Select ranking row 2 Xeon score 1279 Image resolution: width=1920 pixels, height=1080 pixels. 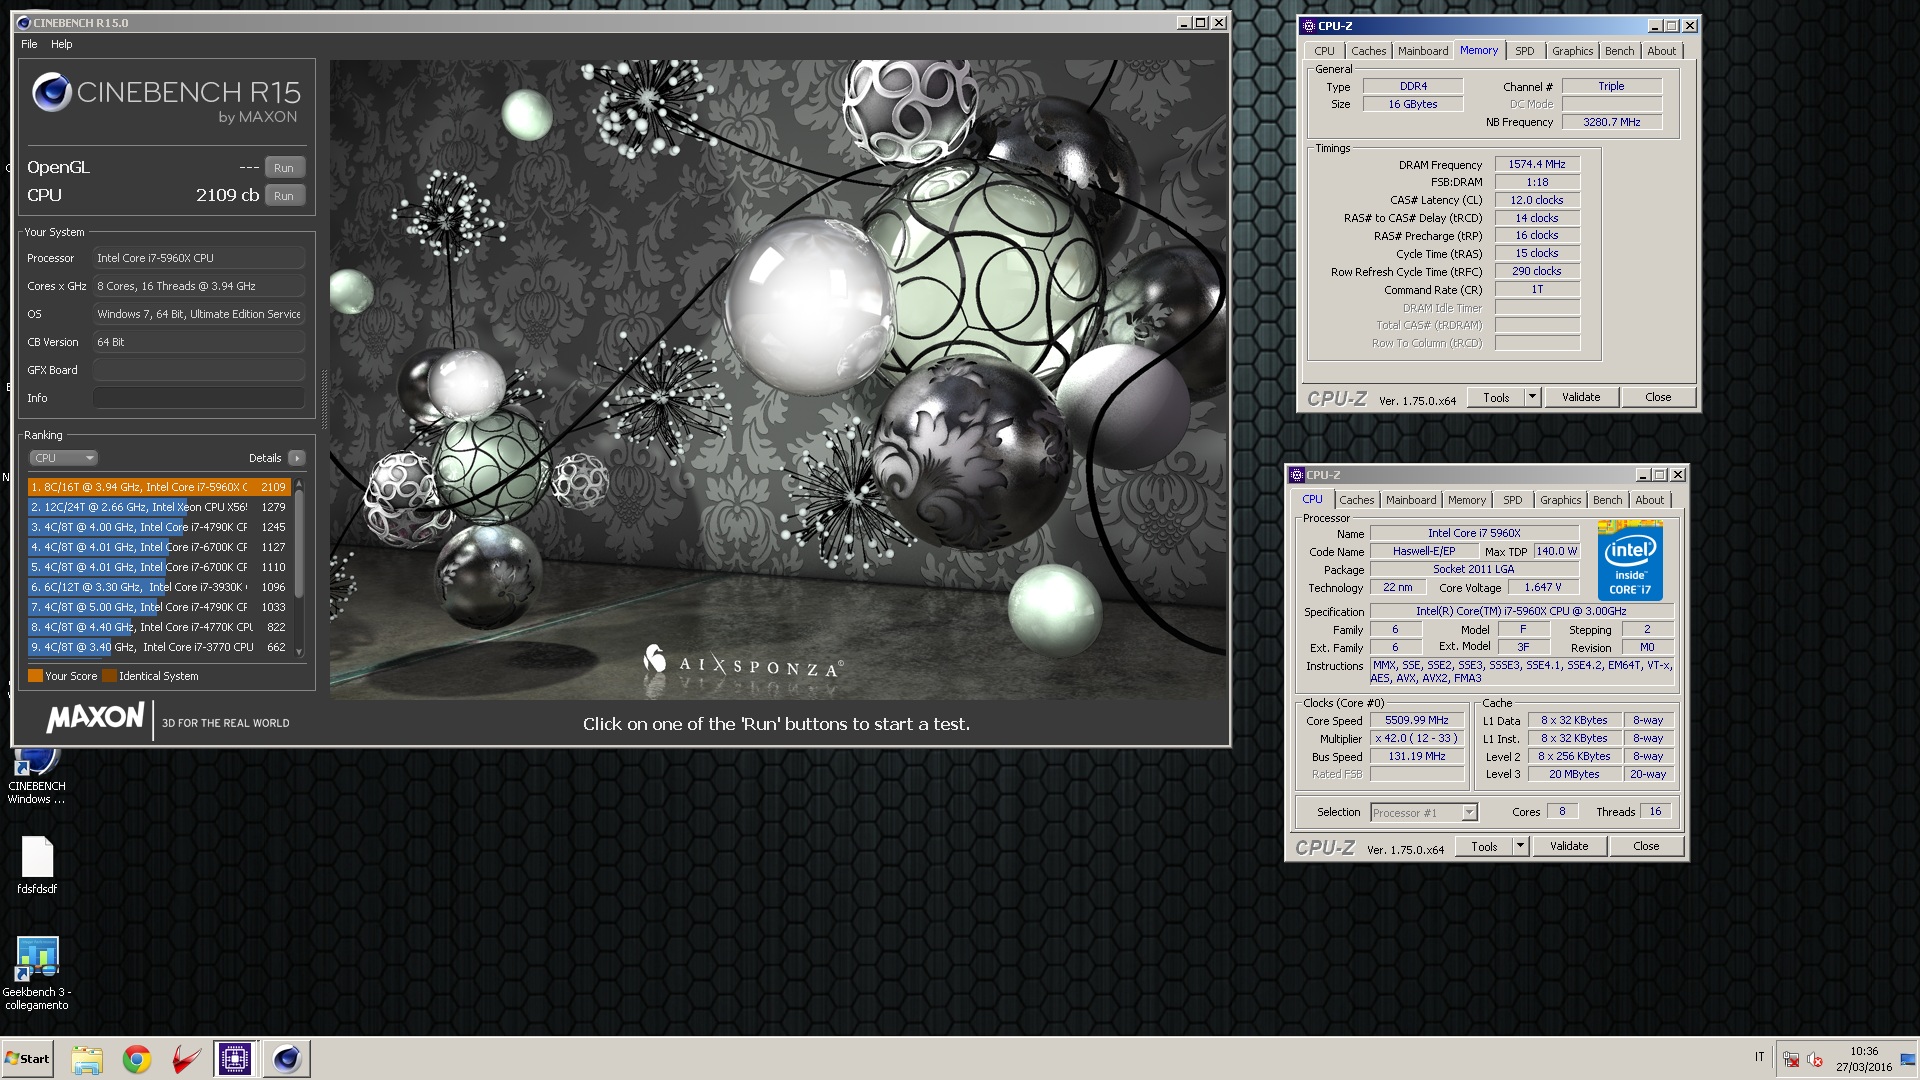(159, 507)
